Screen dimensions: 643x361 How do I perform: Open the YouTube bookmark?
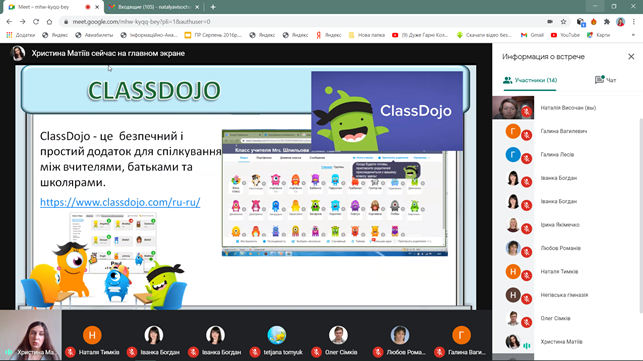565,35
